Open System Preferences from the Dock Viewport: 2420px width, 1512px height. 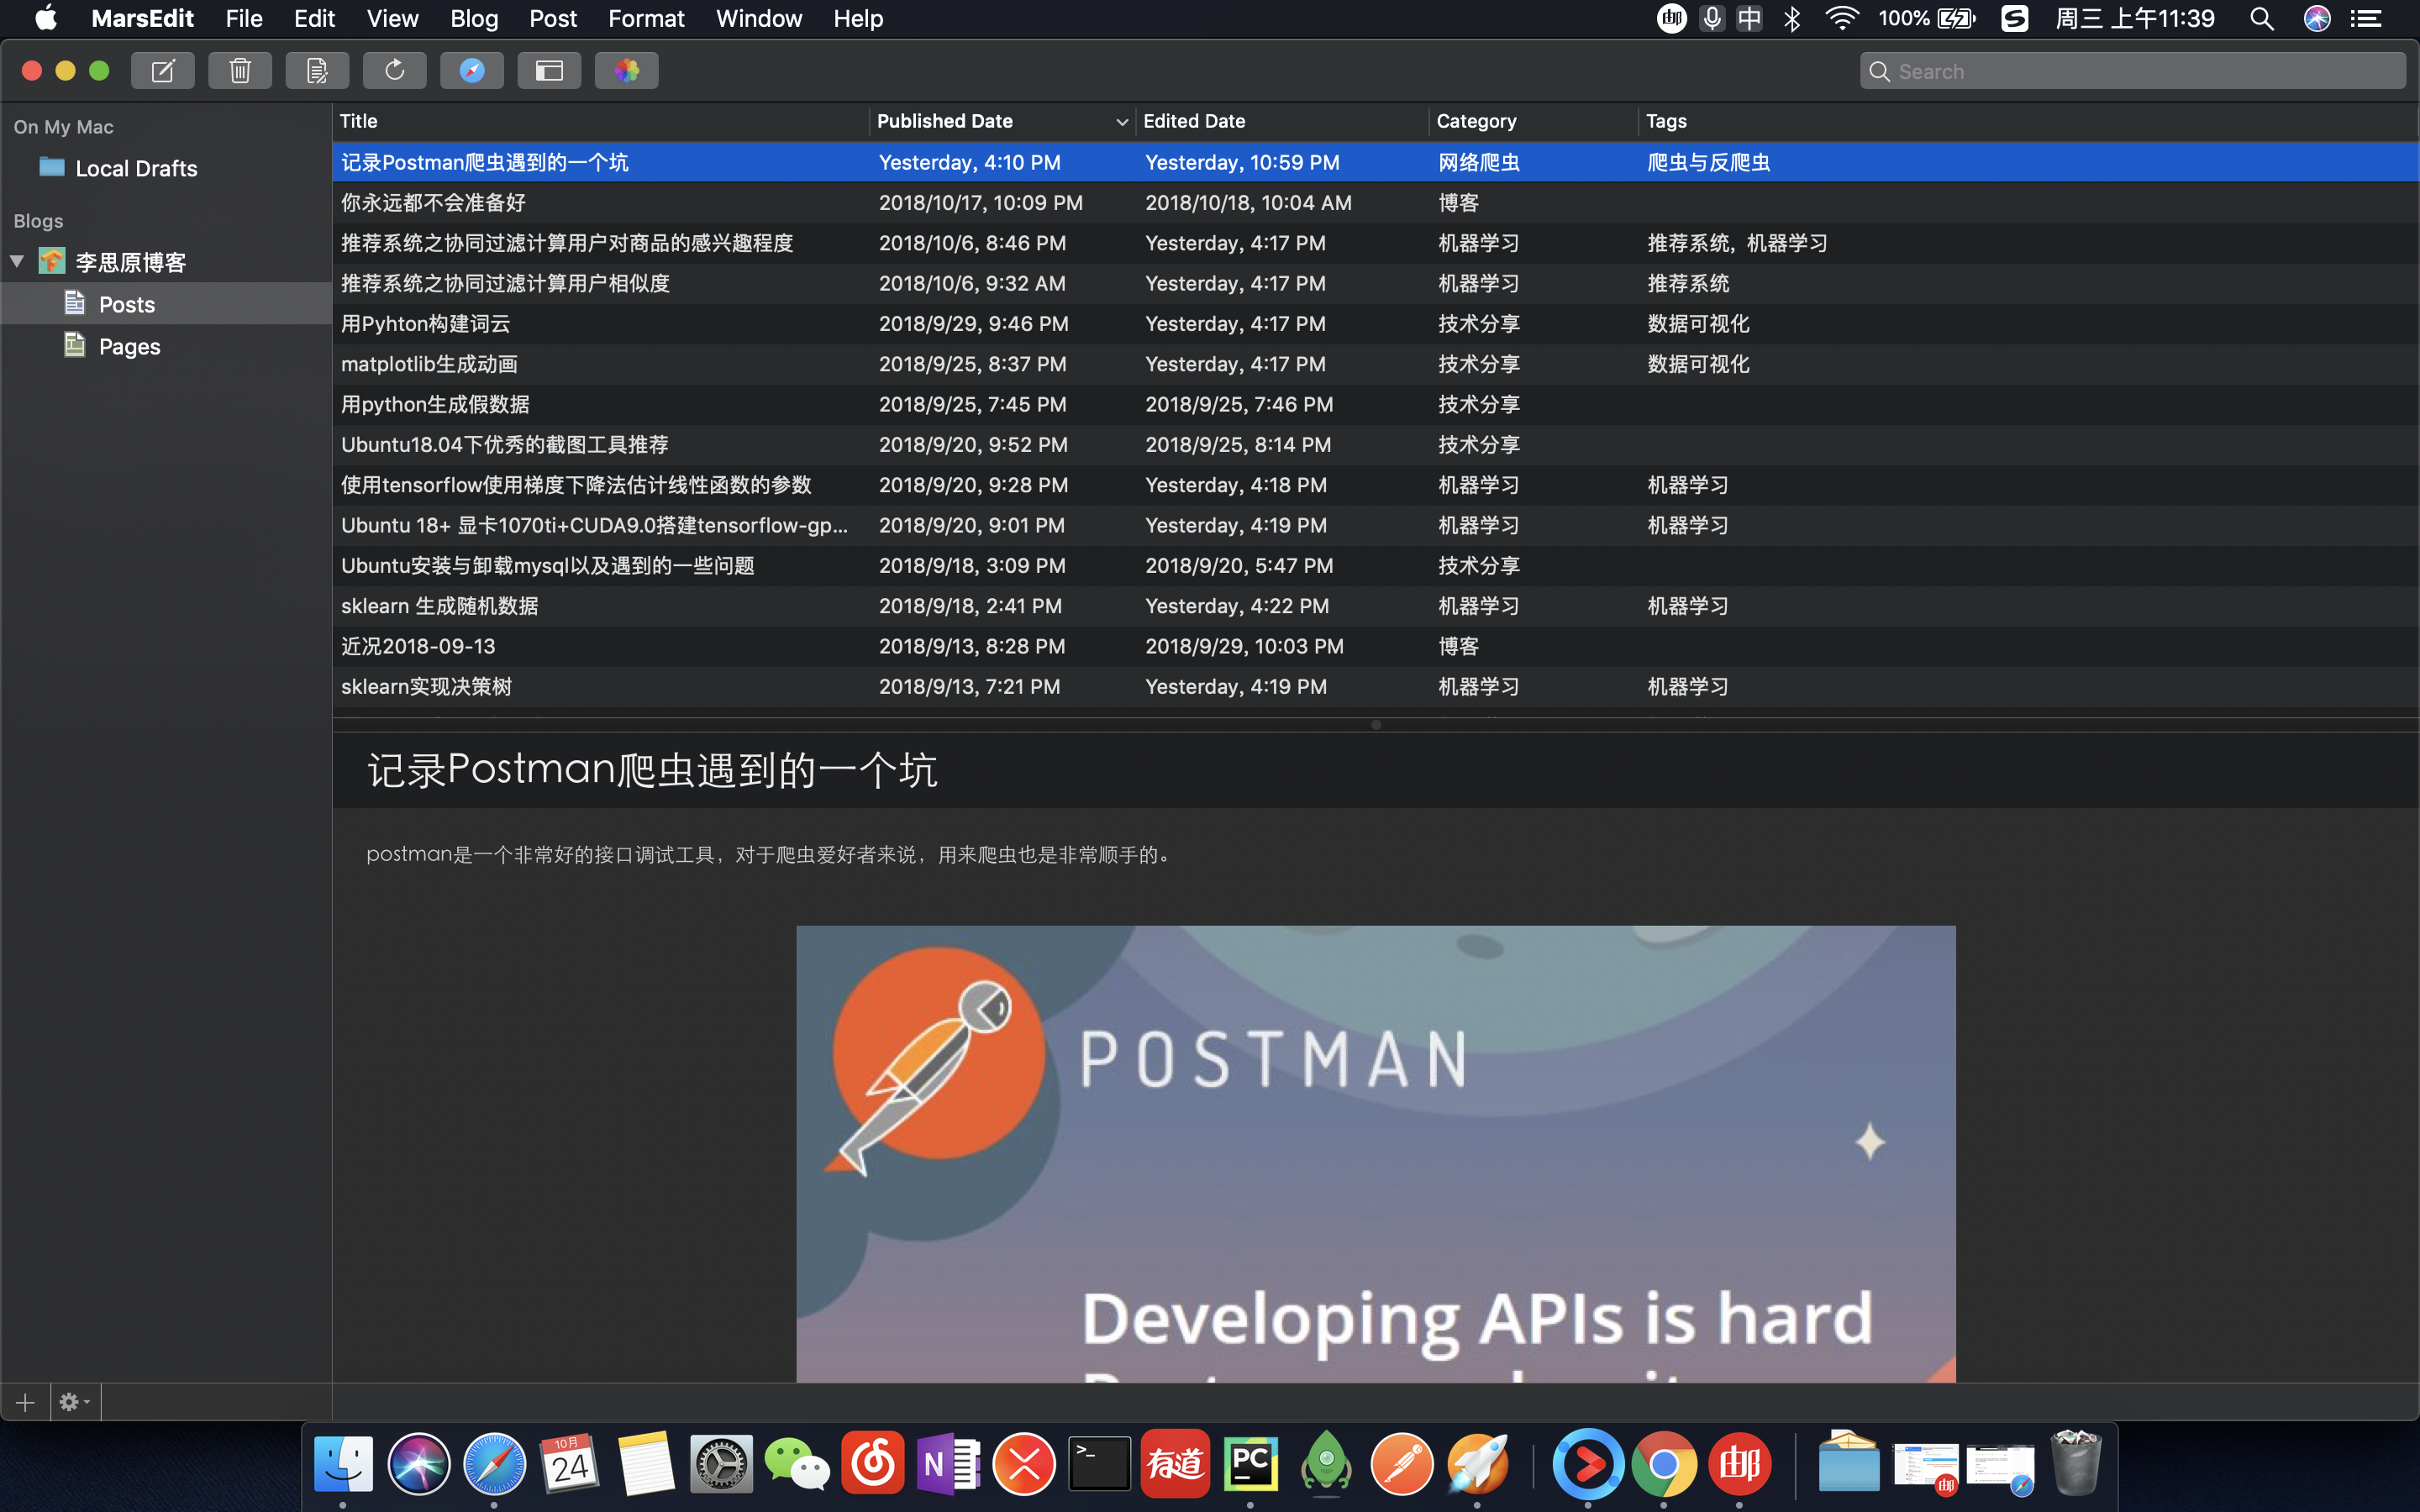tap(721, 1464)
